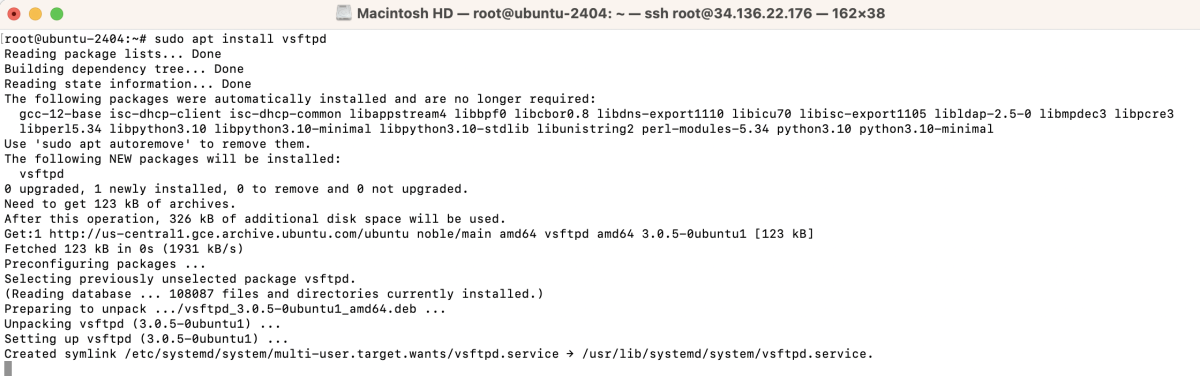1200x376 pixels.
Task: Click the block cursor on the last line
Action: (x=8, y=369)
